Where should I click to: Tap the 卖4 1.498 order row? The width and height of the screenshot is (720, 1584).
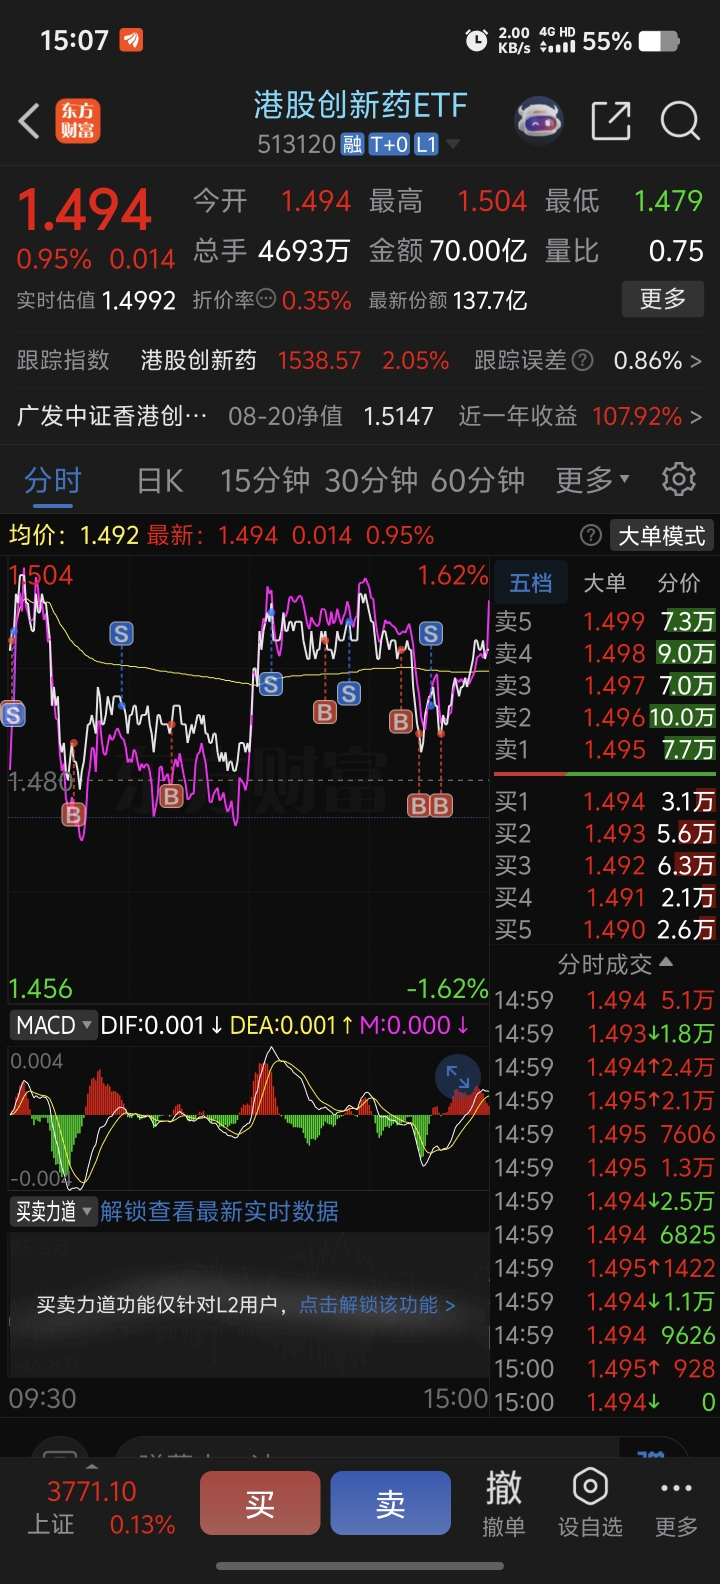point(605,653)
